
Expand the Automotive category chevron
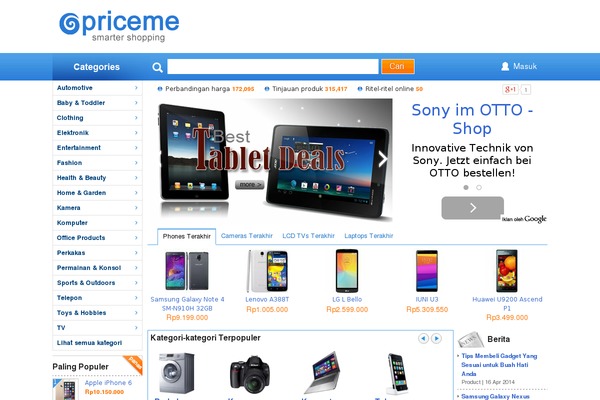[136, 88]
